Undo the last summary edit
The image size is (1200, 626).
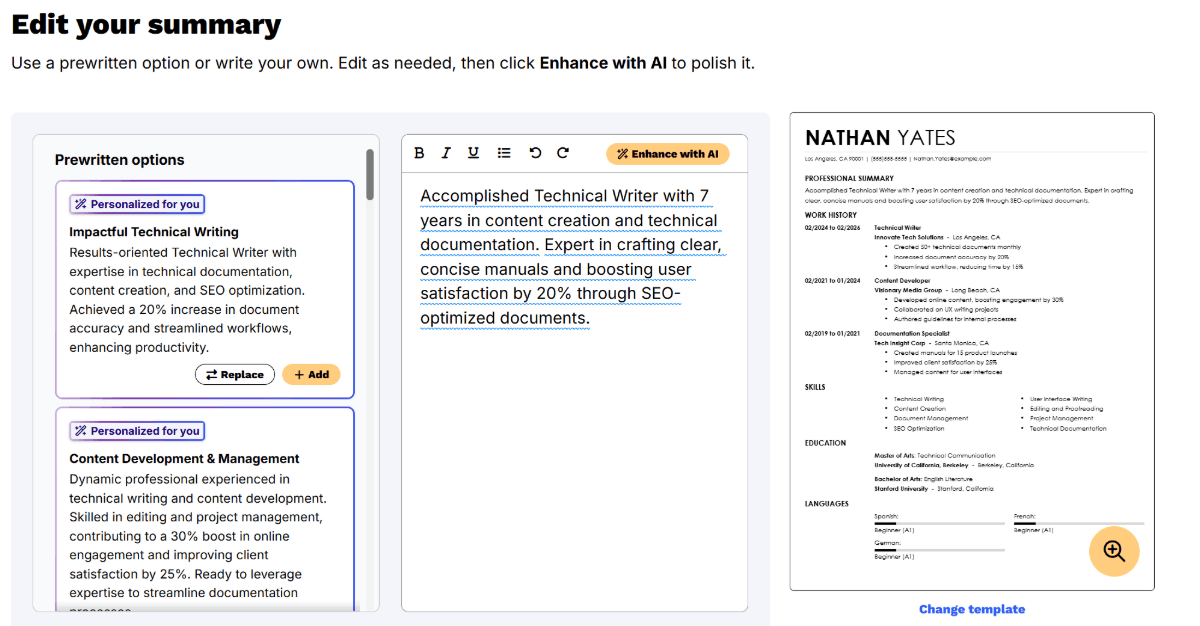click(535, 152)
